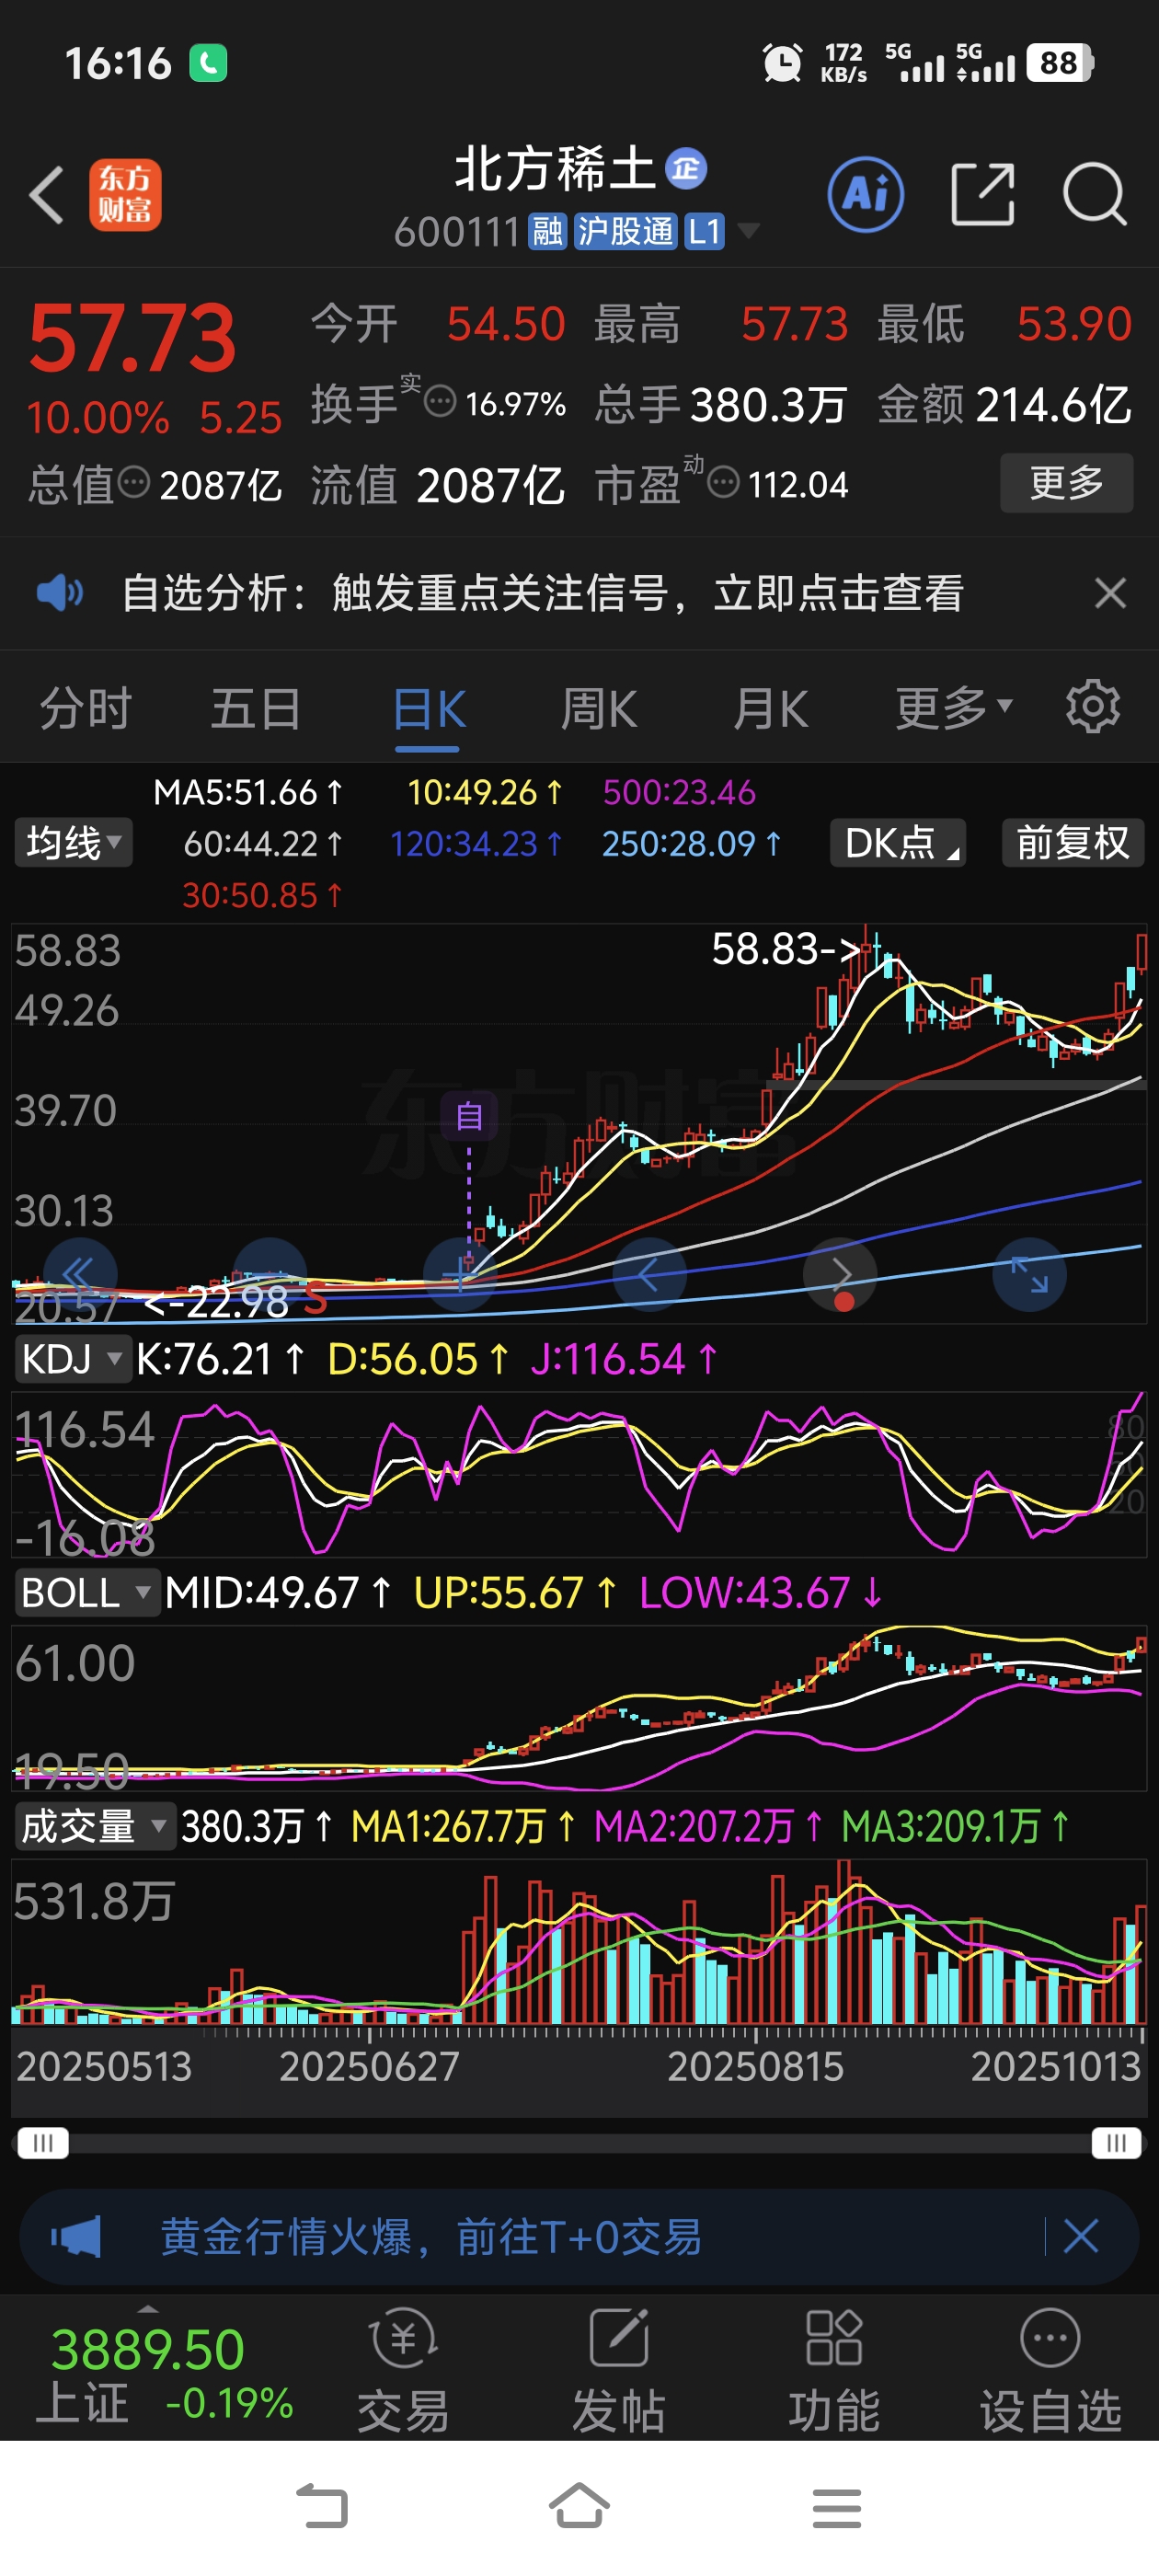Tap the stock name 北方稀土
The image size is (1159, 2576).
pos(555,168)
